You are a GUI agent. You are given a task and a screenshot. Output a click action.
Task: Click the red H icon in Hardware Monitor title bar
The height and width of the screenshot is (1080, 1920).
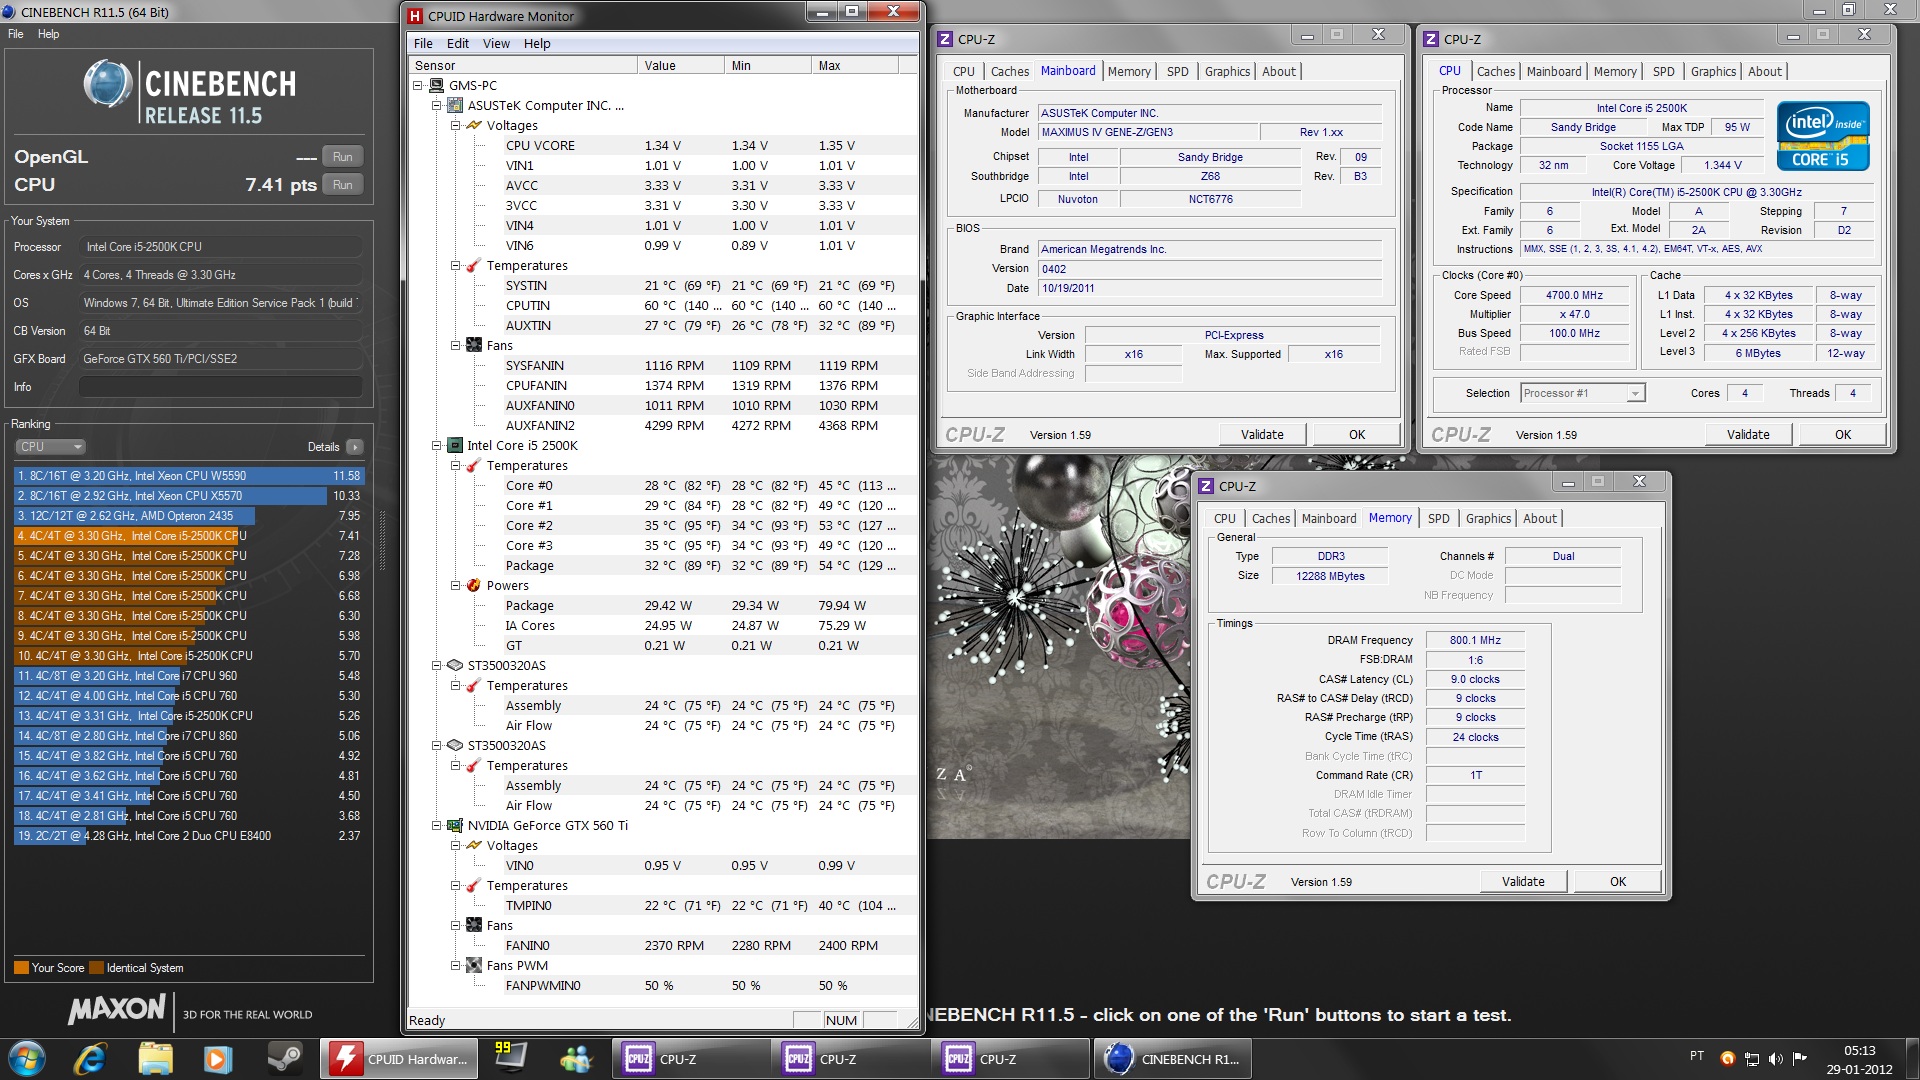(x=414, y=16)
